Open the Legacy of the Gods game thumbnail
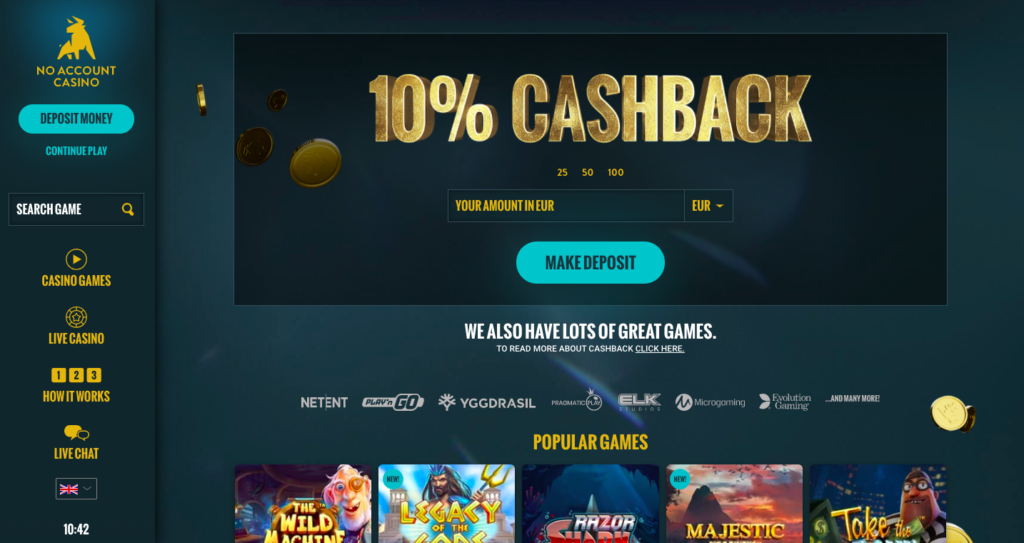Viewport: 1024px width, 543px height. (x=447, y=504)
